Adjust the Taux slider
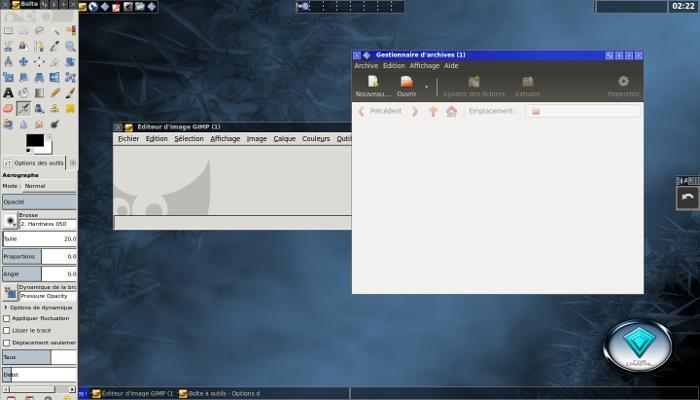Image resolution: width=700 pixels, height=400 pixels. [x=39, y=357]
